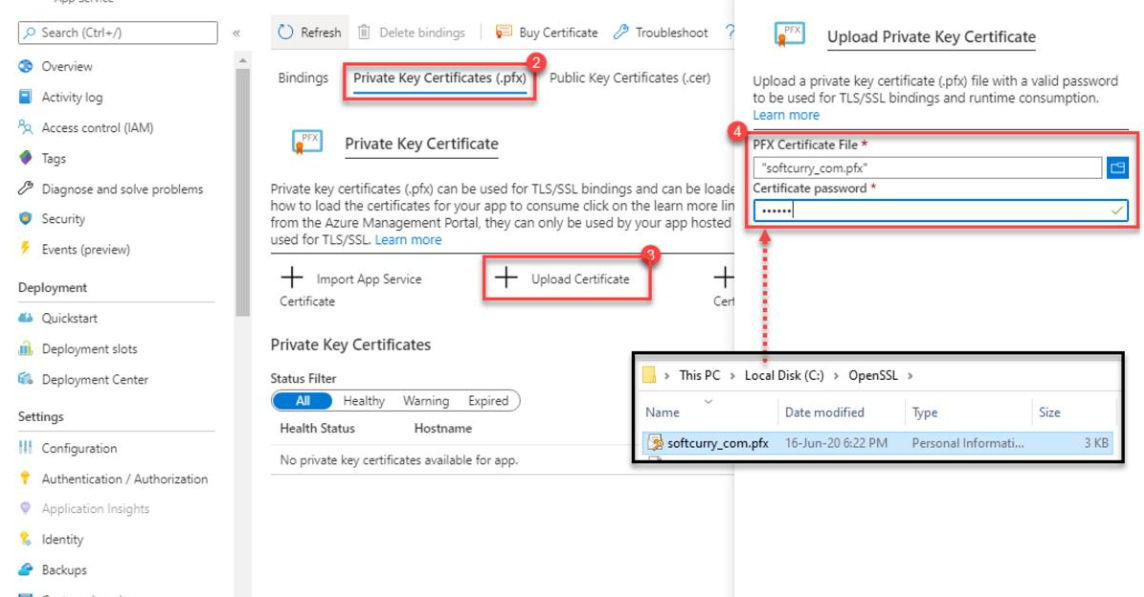Open Backups menu item
1144x597 pixels.
coord(63,570)
